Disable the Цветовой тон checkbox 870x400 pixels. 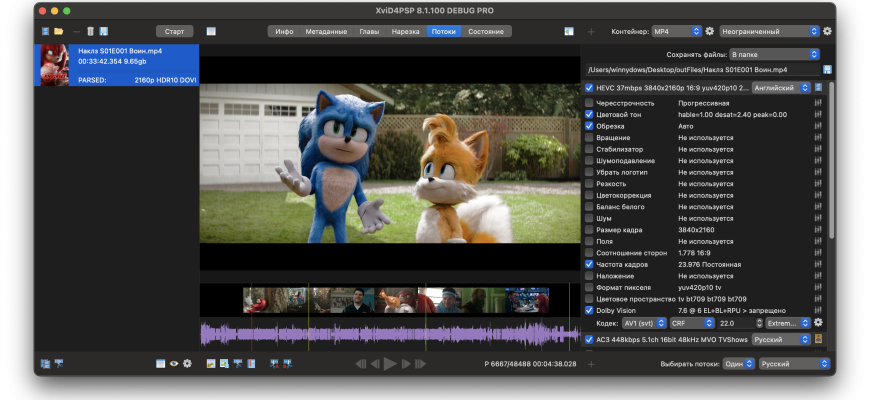point(589,114)
